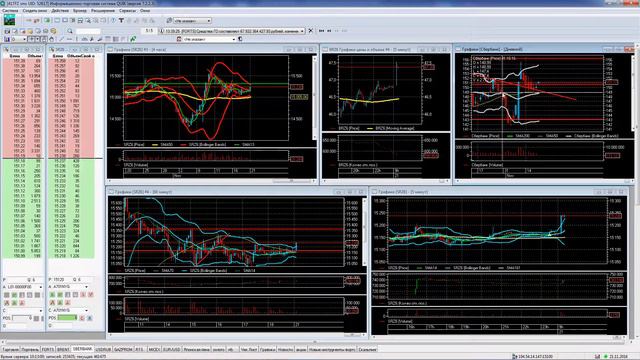Expand client C dropdown in second order panel
The width and height of the screenshot is (640, 360).
(x=86, y=311)
